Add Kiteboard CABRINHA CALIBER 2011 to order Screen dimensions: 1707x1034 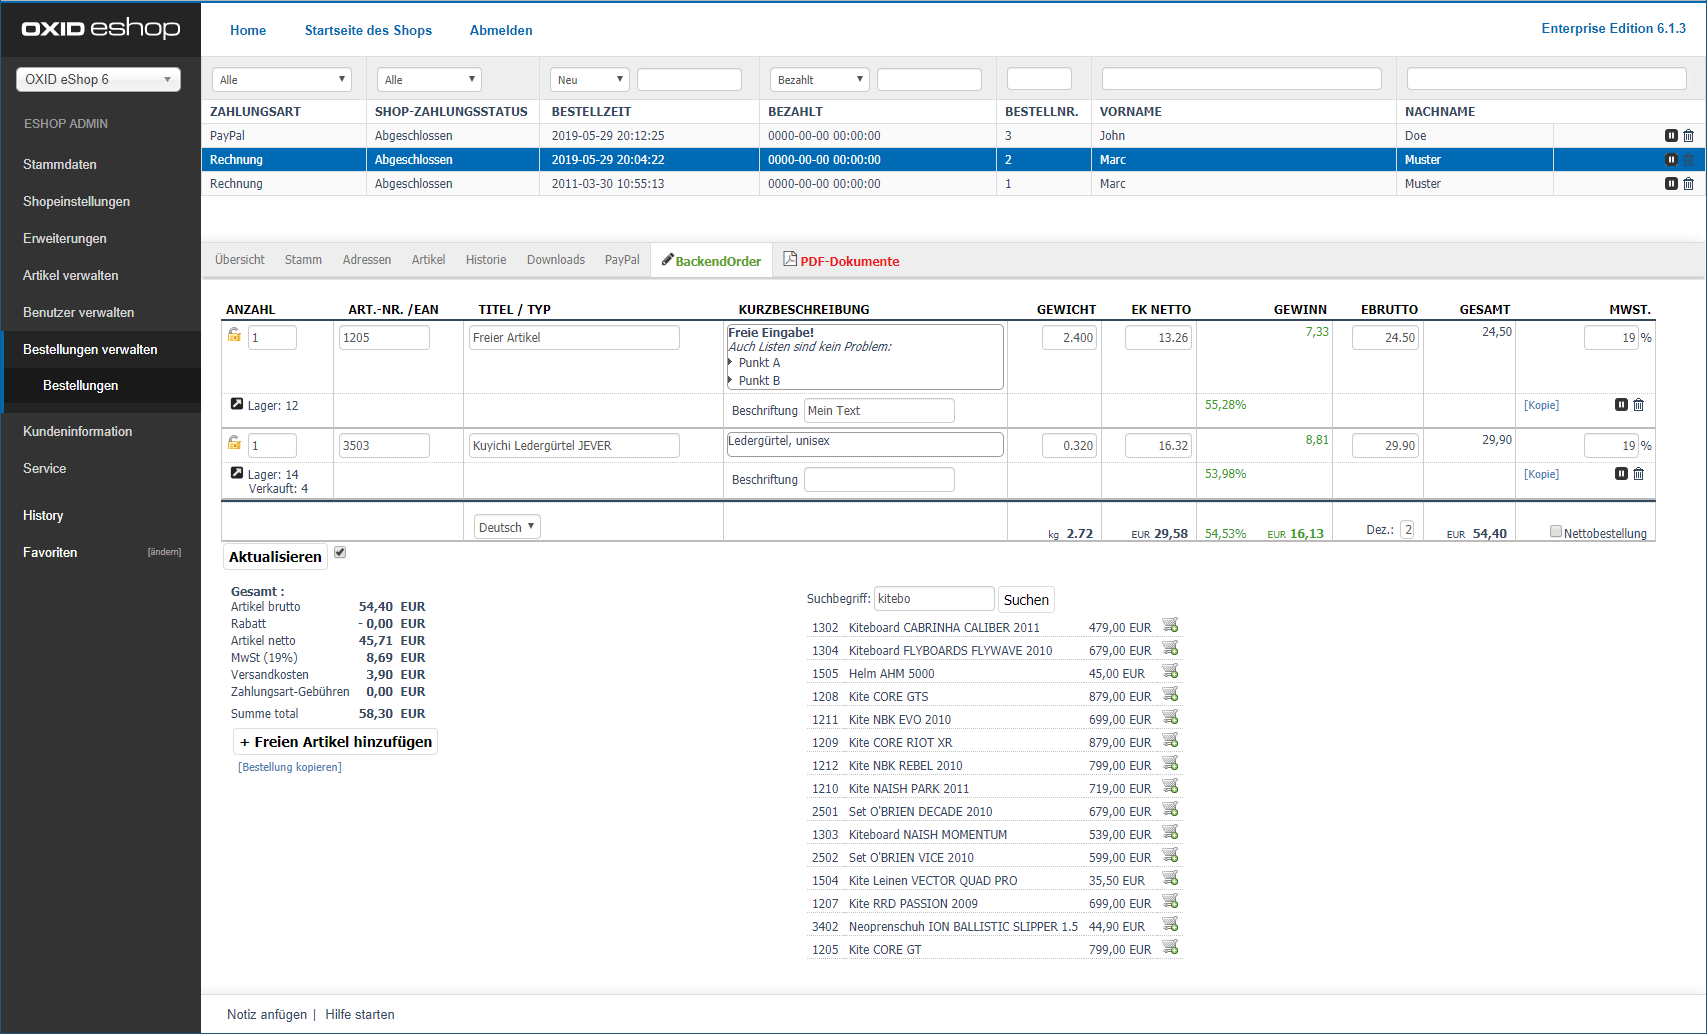[x=1170, y=626]
